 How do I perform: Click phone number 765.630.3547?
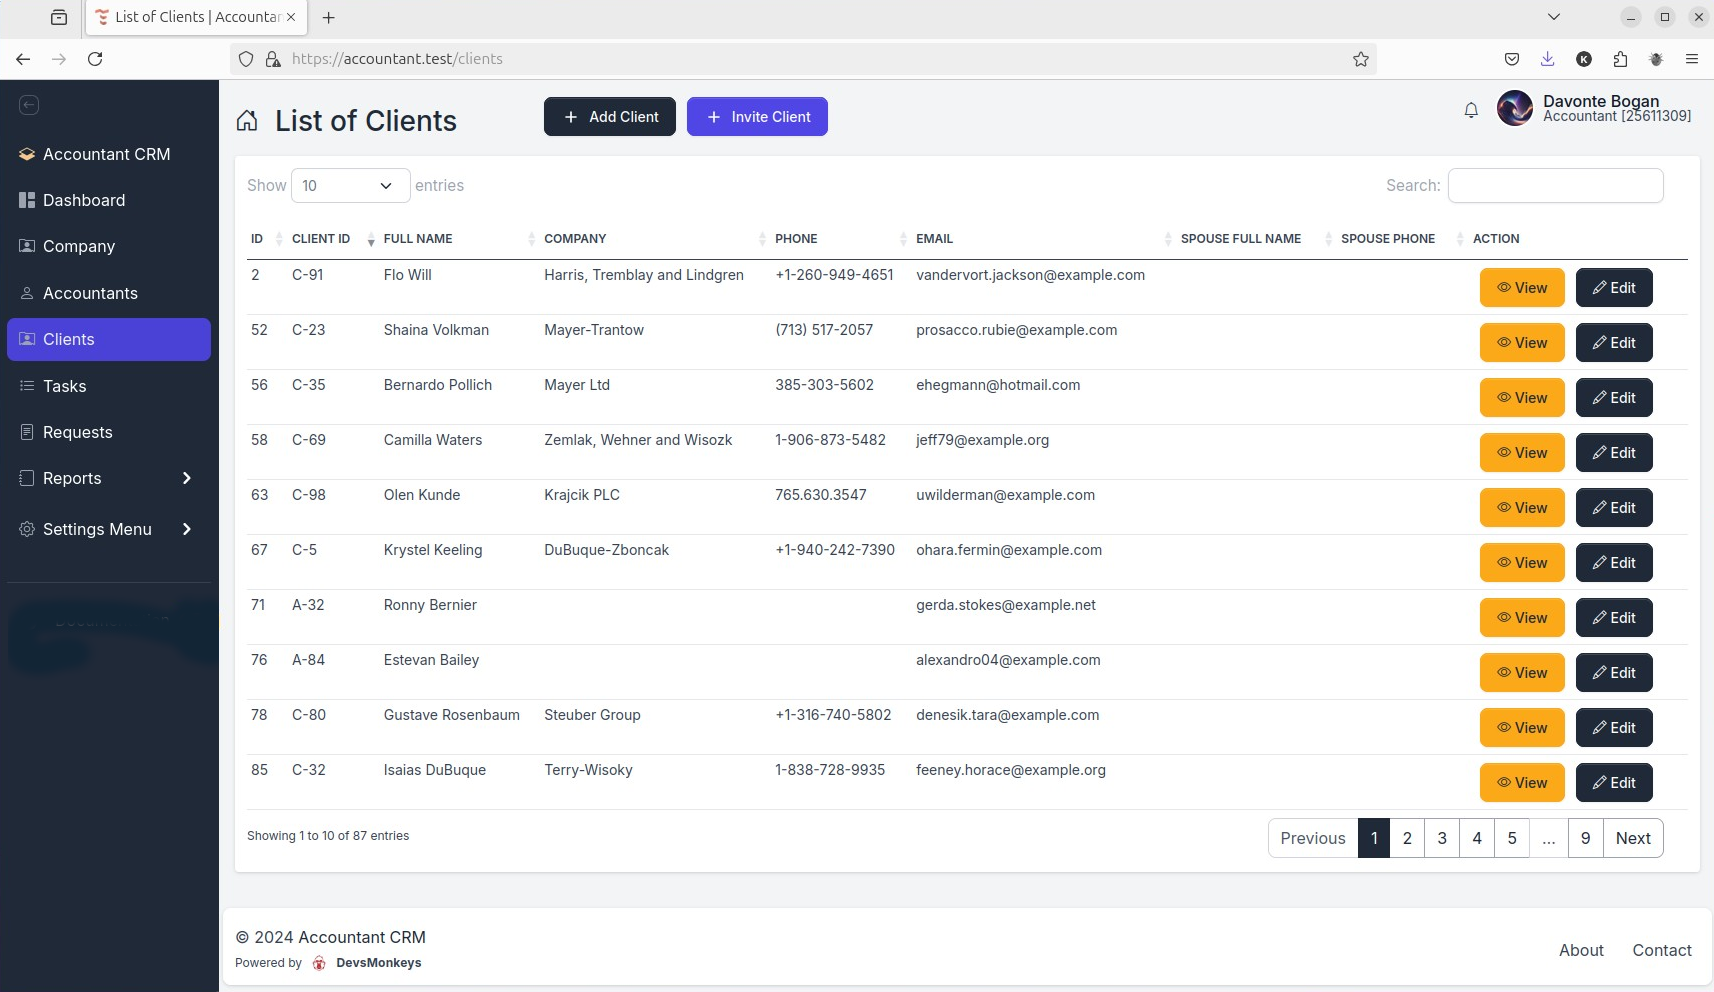[x=821, y=495]
